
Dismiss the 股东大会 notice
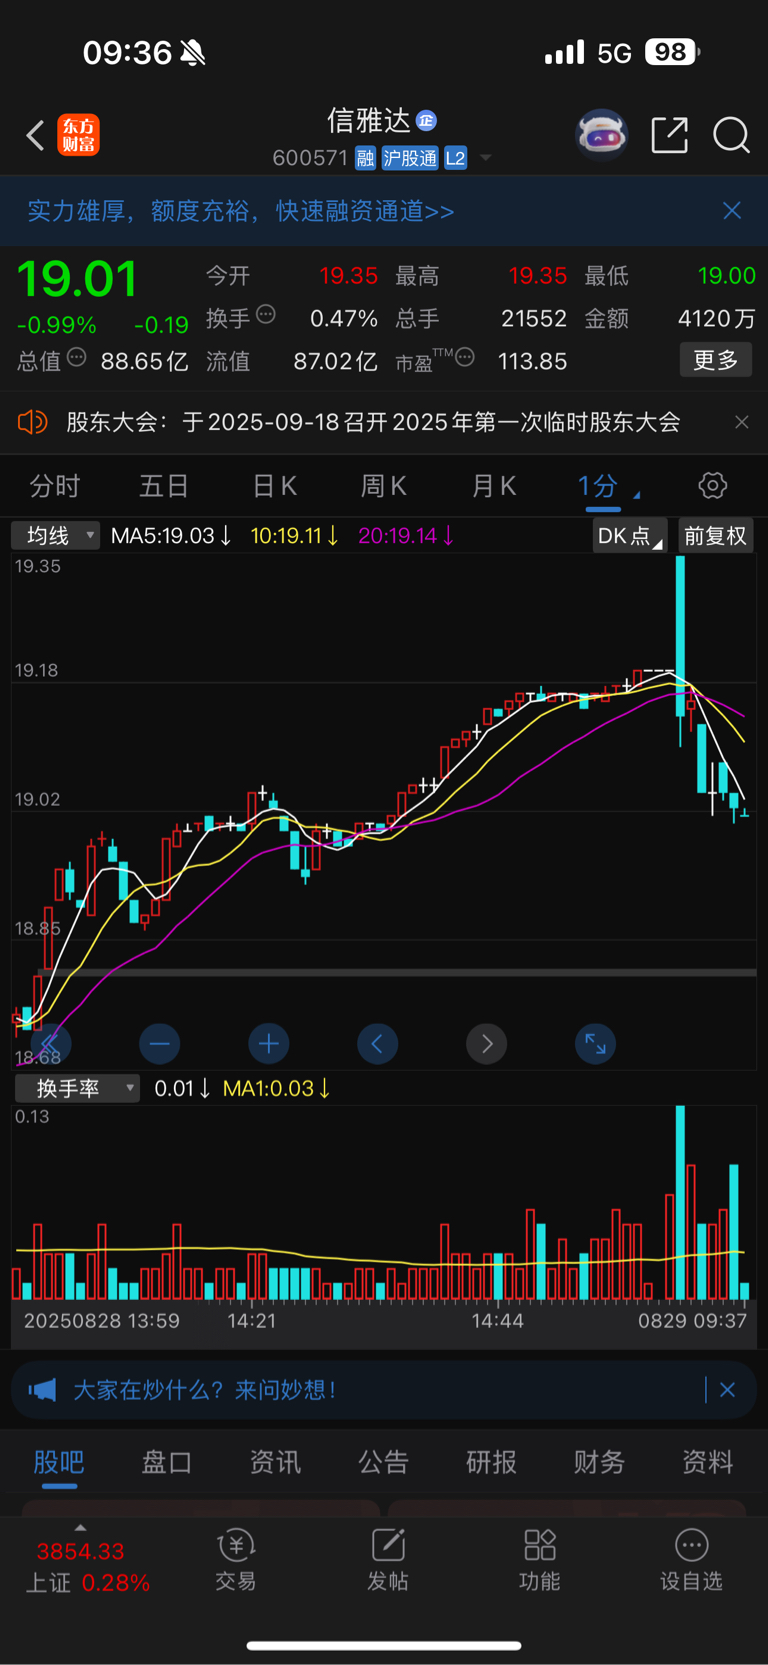[741, 422]
